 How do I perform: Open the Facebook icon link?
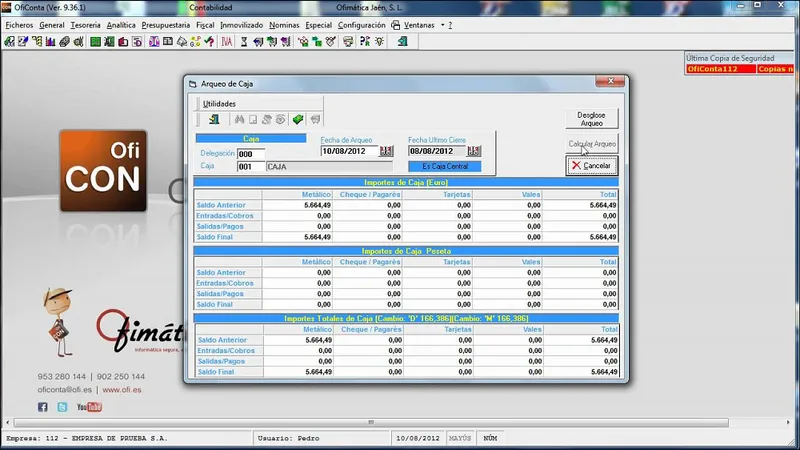[x=43, y=407]
